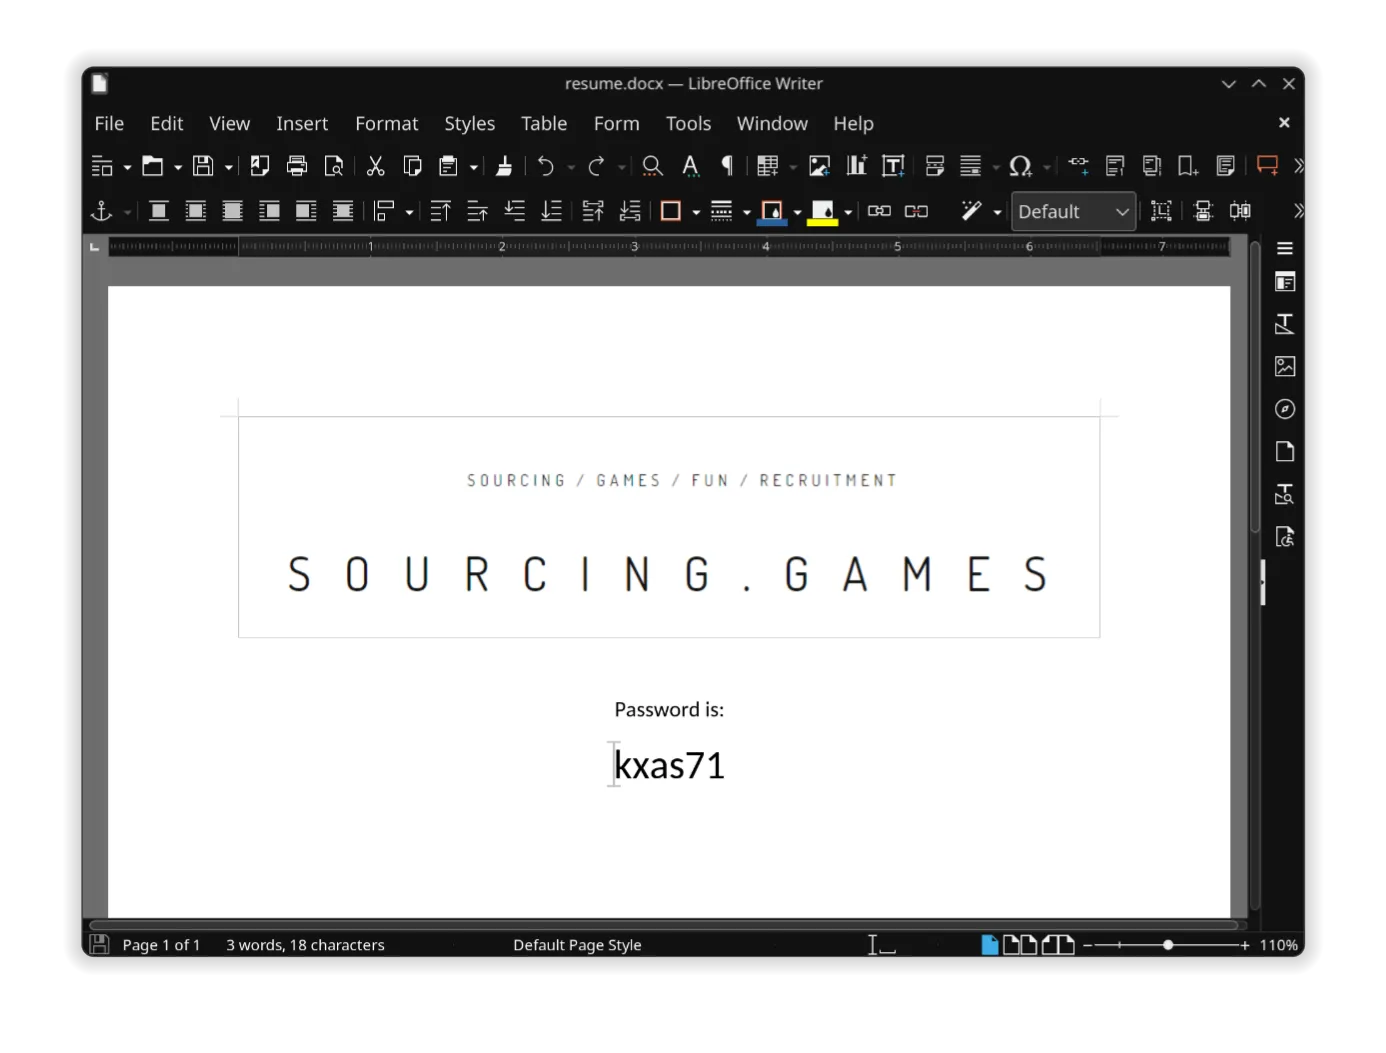This screenshot has width=1386, height=1053.
Task: Click the 110% zoom percentage
Action: click(x=1278, y=945)
